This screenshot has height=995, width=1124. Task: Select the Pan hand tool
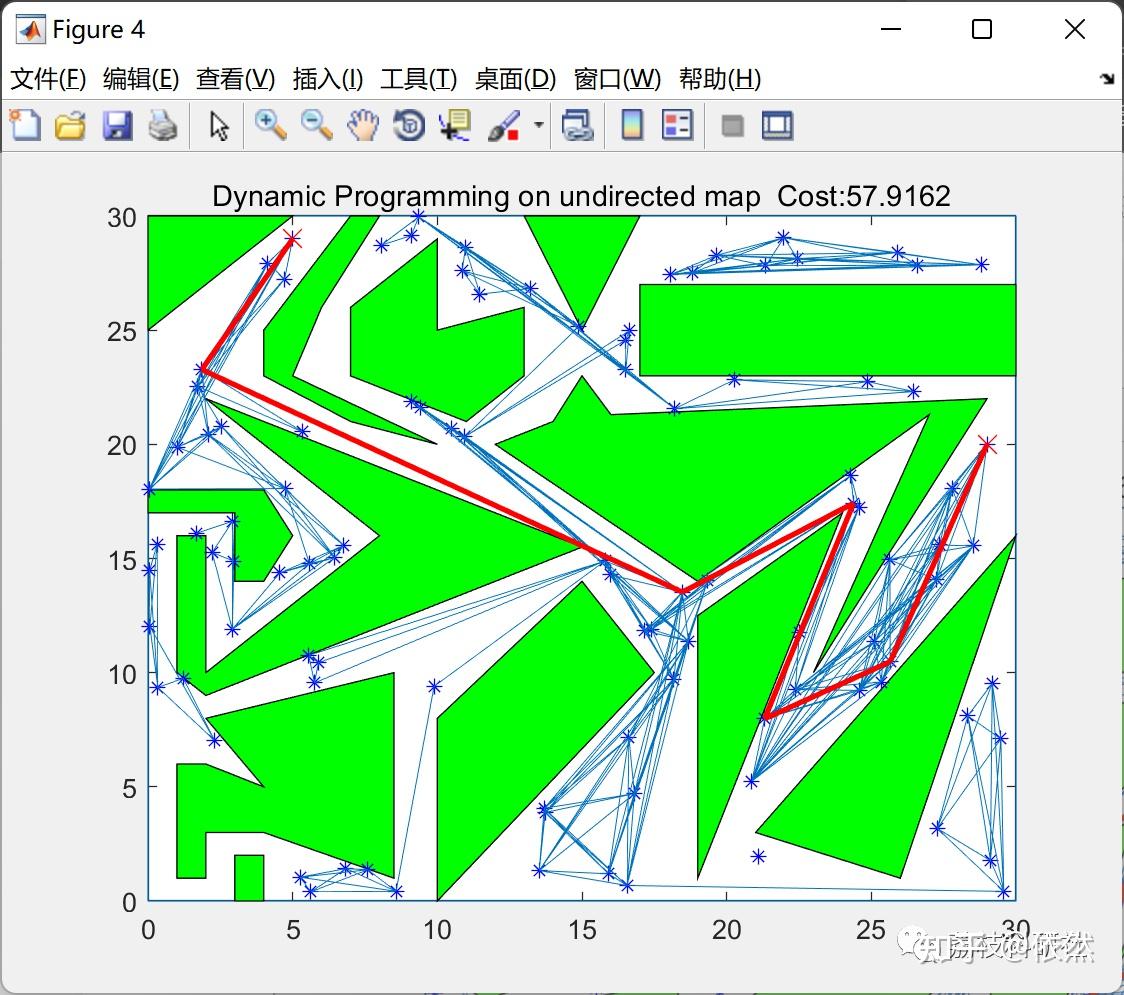tap(363, 126)
